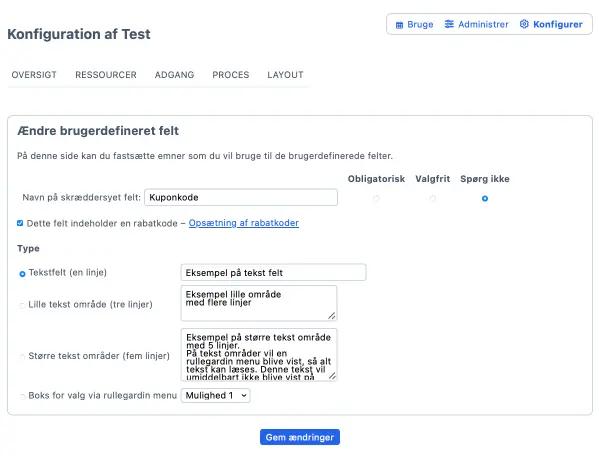Choose Tekstfelt (en linje) type
Image resolution: width=599 pixels, height=456 pixels.
click(22, 274)
